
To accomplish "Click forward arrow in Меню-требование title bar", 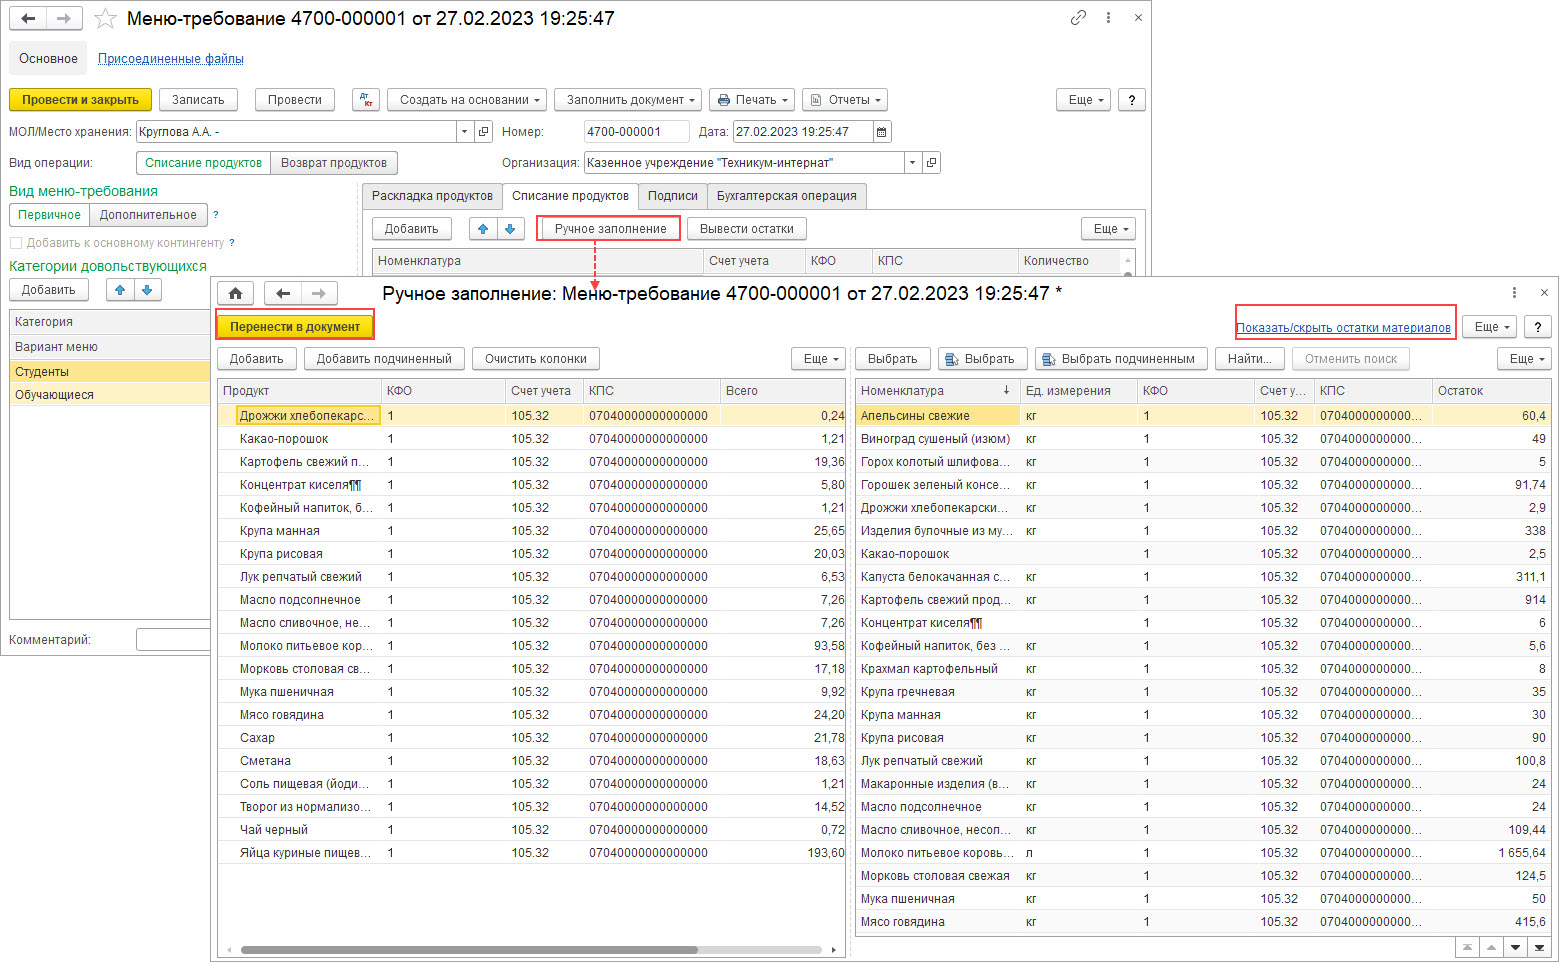I will coord(64,18).
